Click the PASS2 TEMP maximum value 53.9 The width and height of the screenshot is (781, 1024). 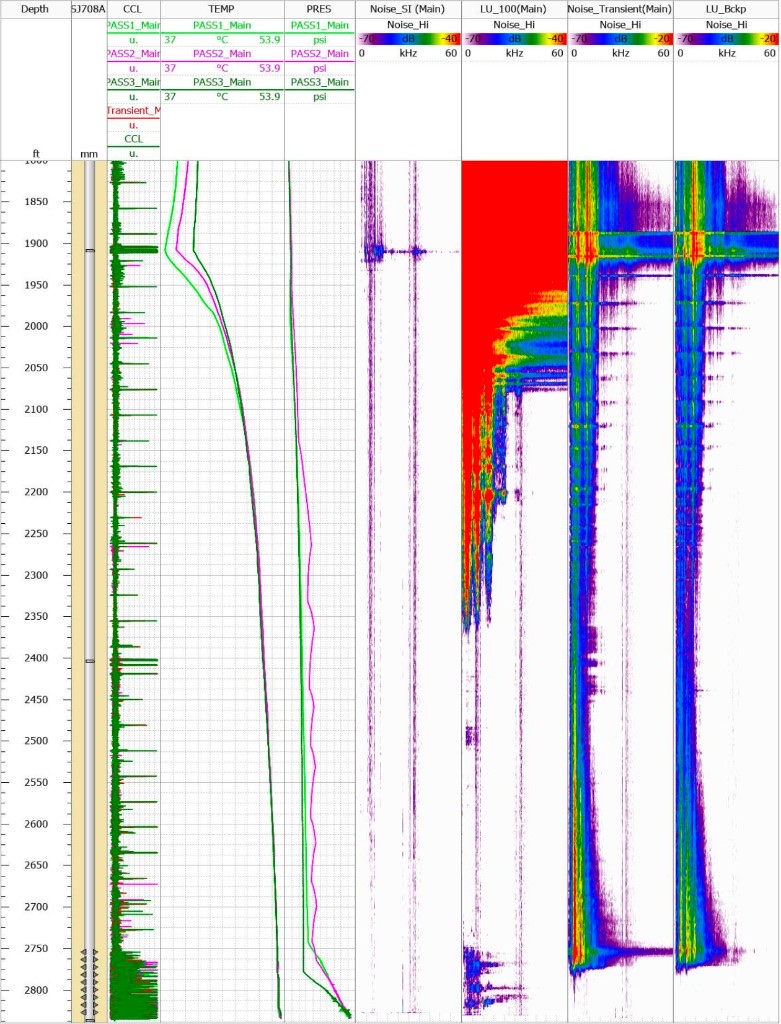point(270,68)
